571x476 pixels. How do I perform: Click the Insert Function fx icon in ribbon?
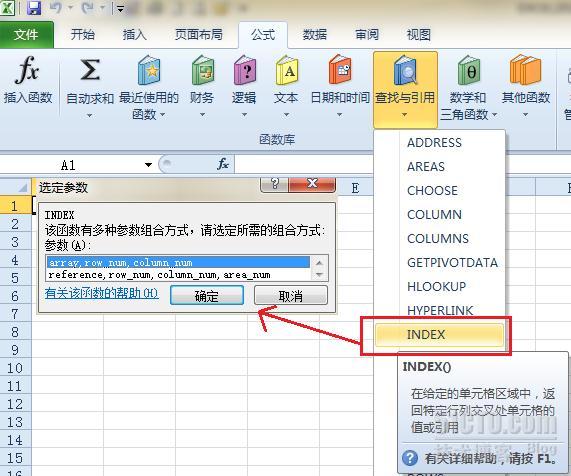click(x=27, y=70)
